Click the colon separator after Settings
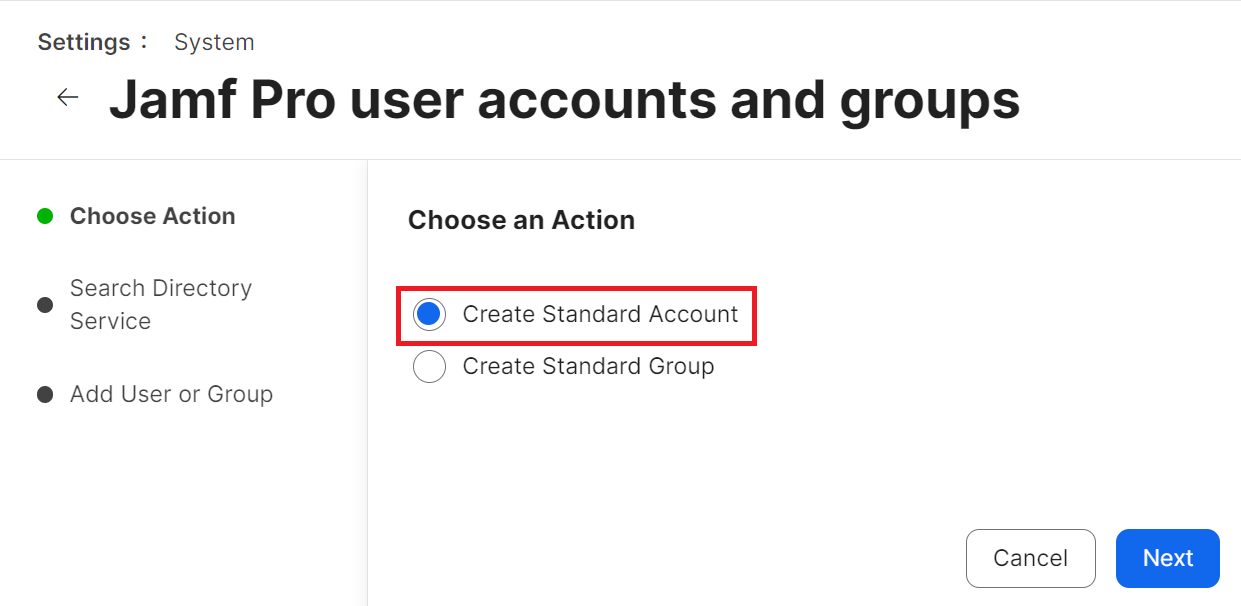1241x606 pixels. pos(144,42)
